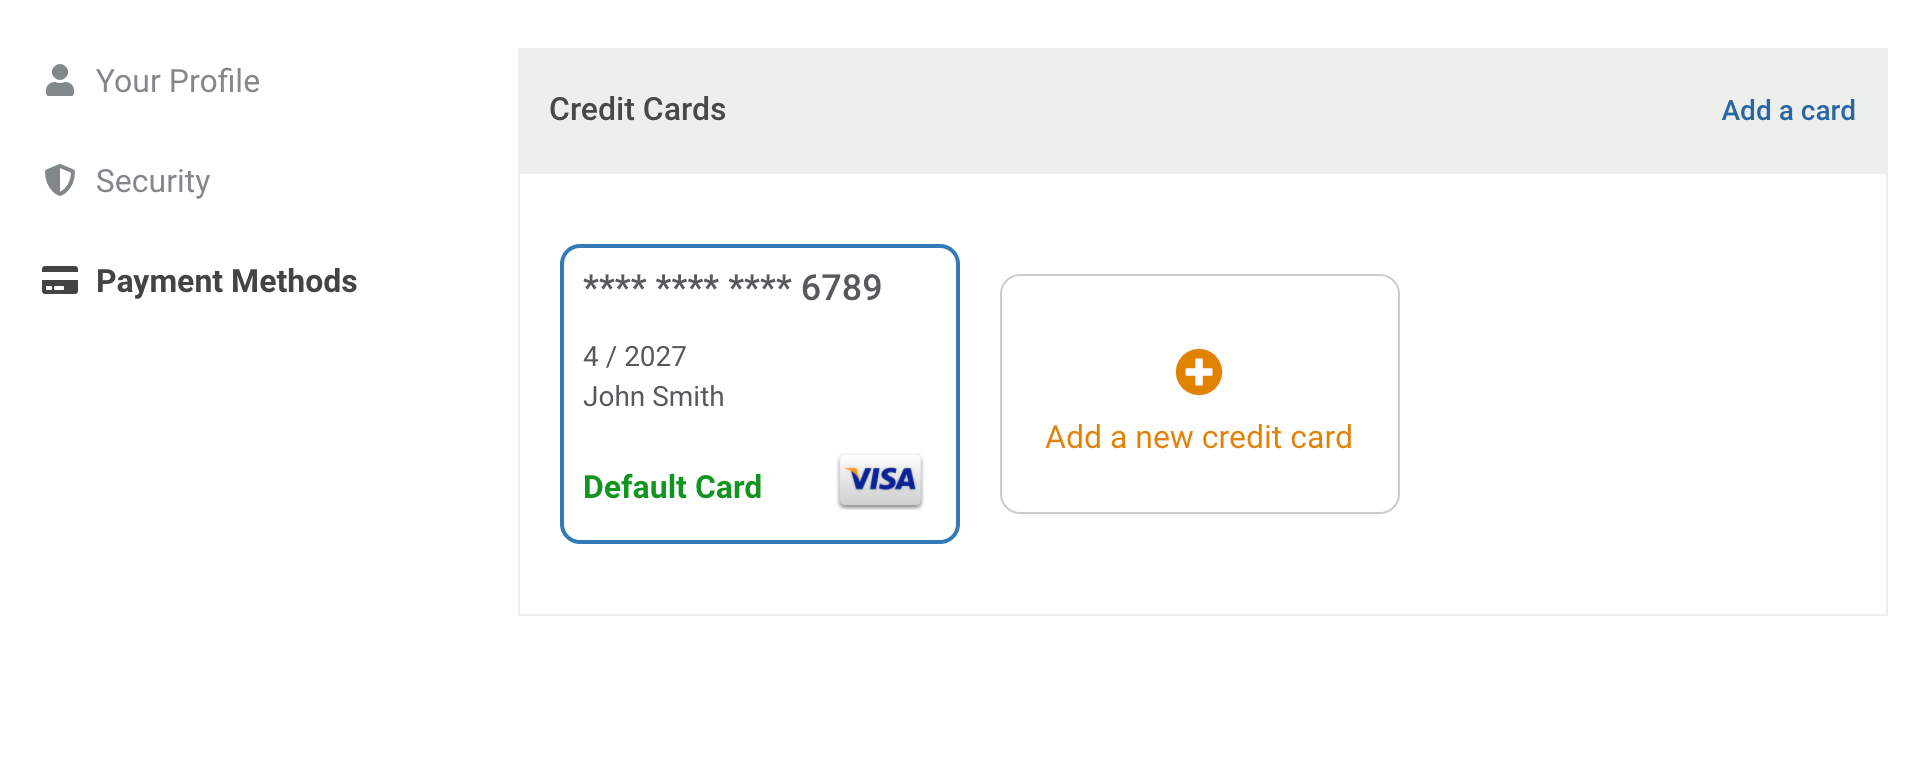Click the Security shield icon
Viewport: 1932px width, 766px height.
coord(60,180)
